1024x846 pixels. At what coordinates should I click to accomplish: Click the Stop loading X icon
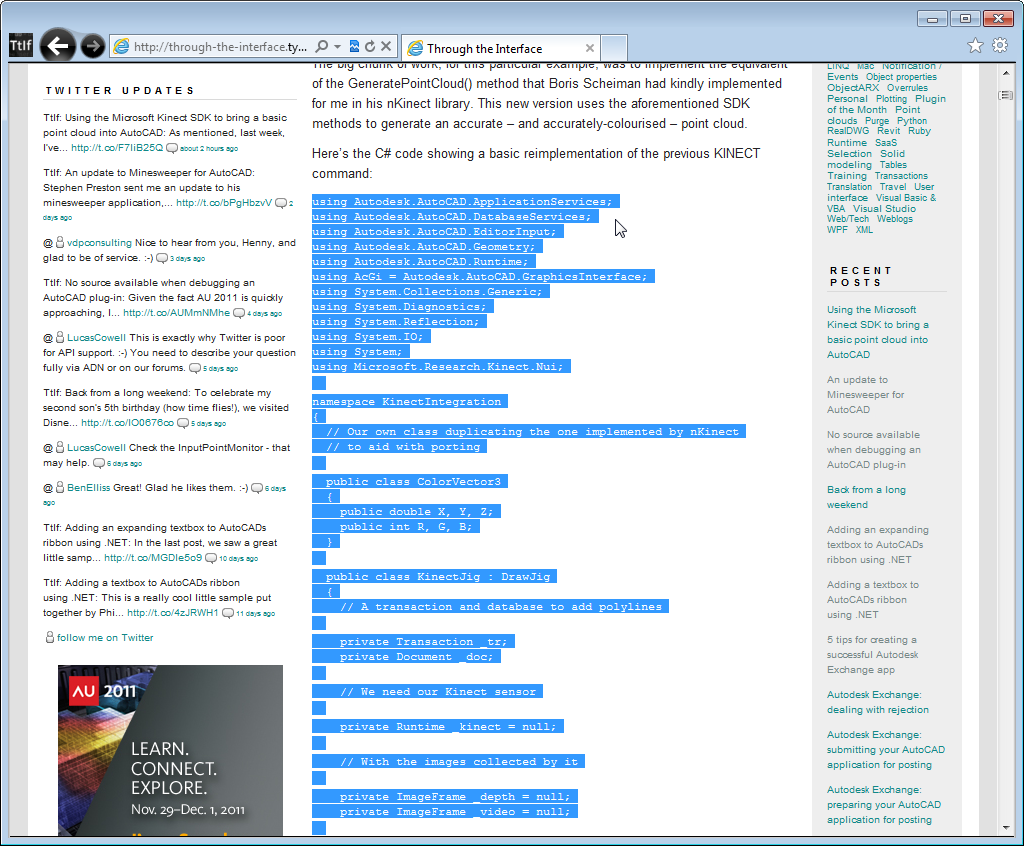point(387,47)
